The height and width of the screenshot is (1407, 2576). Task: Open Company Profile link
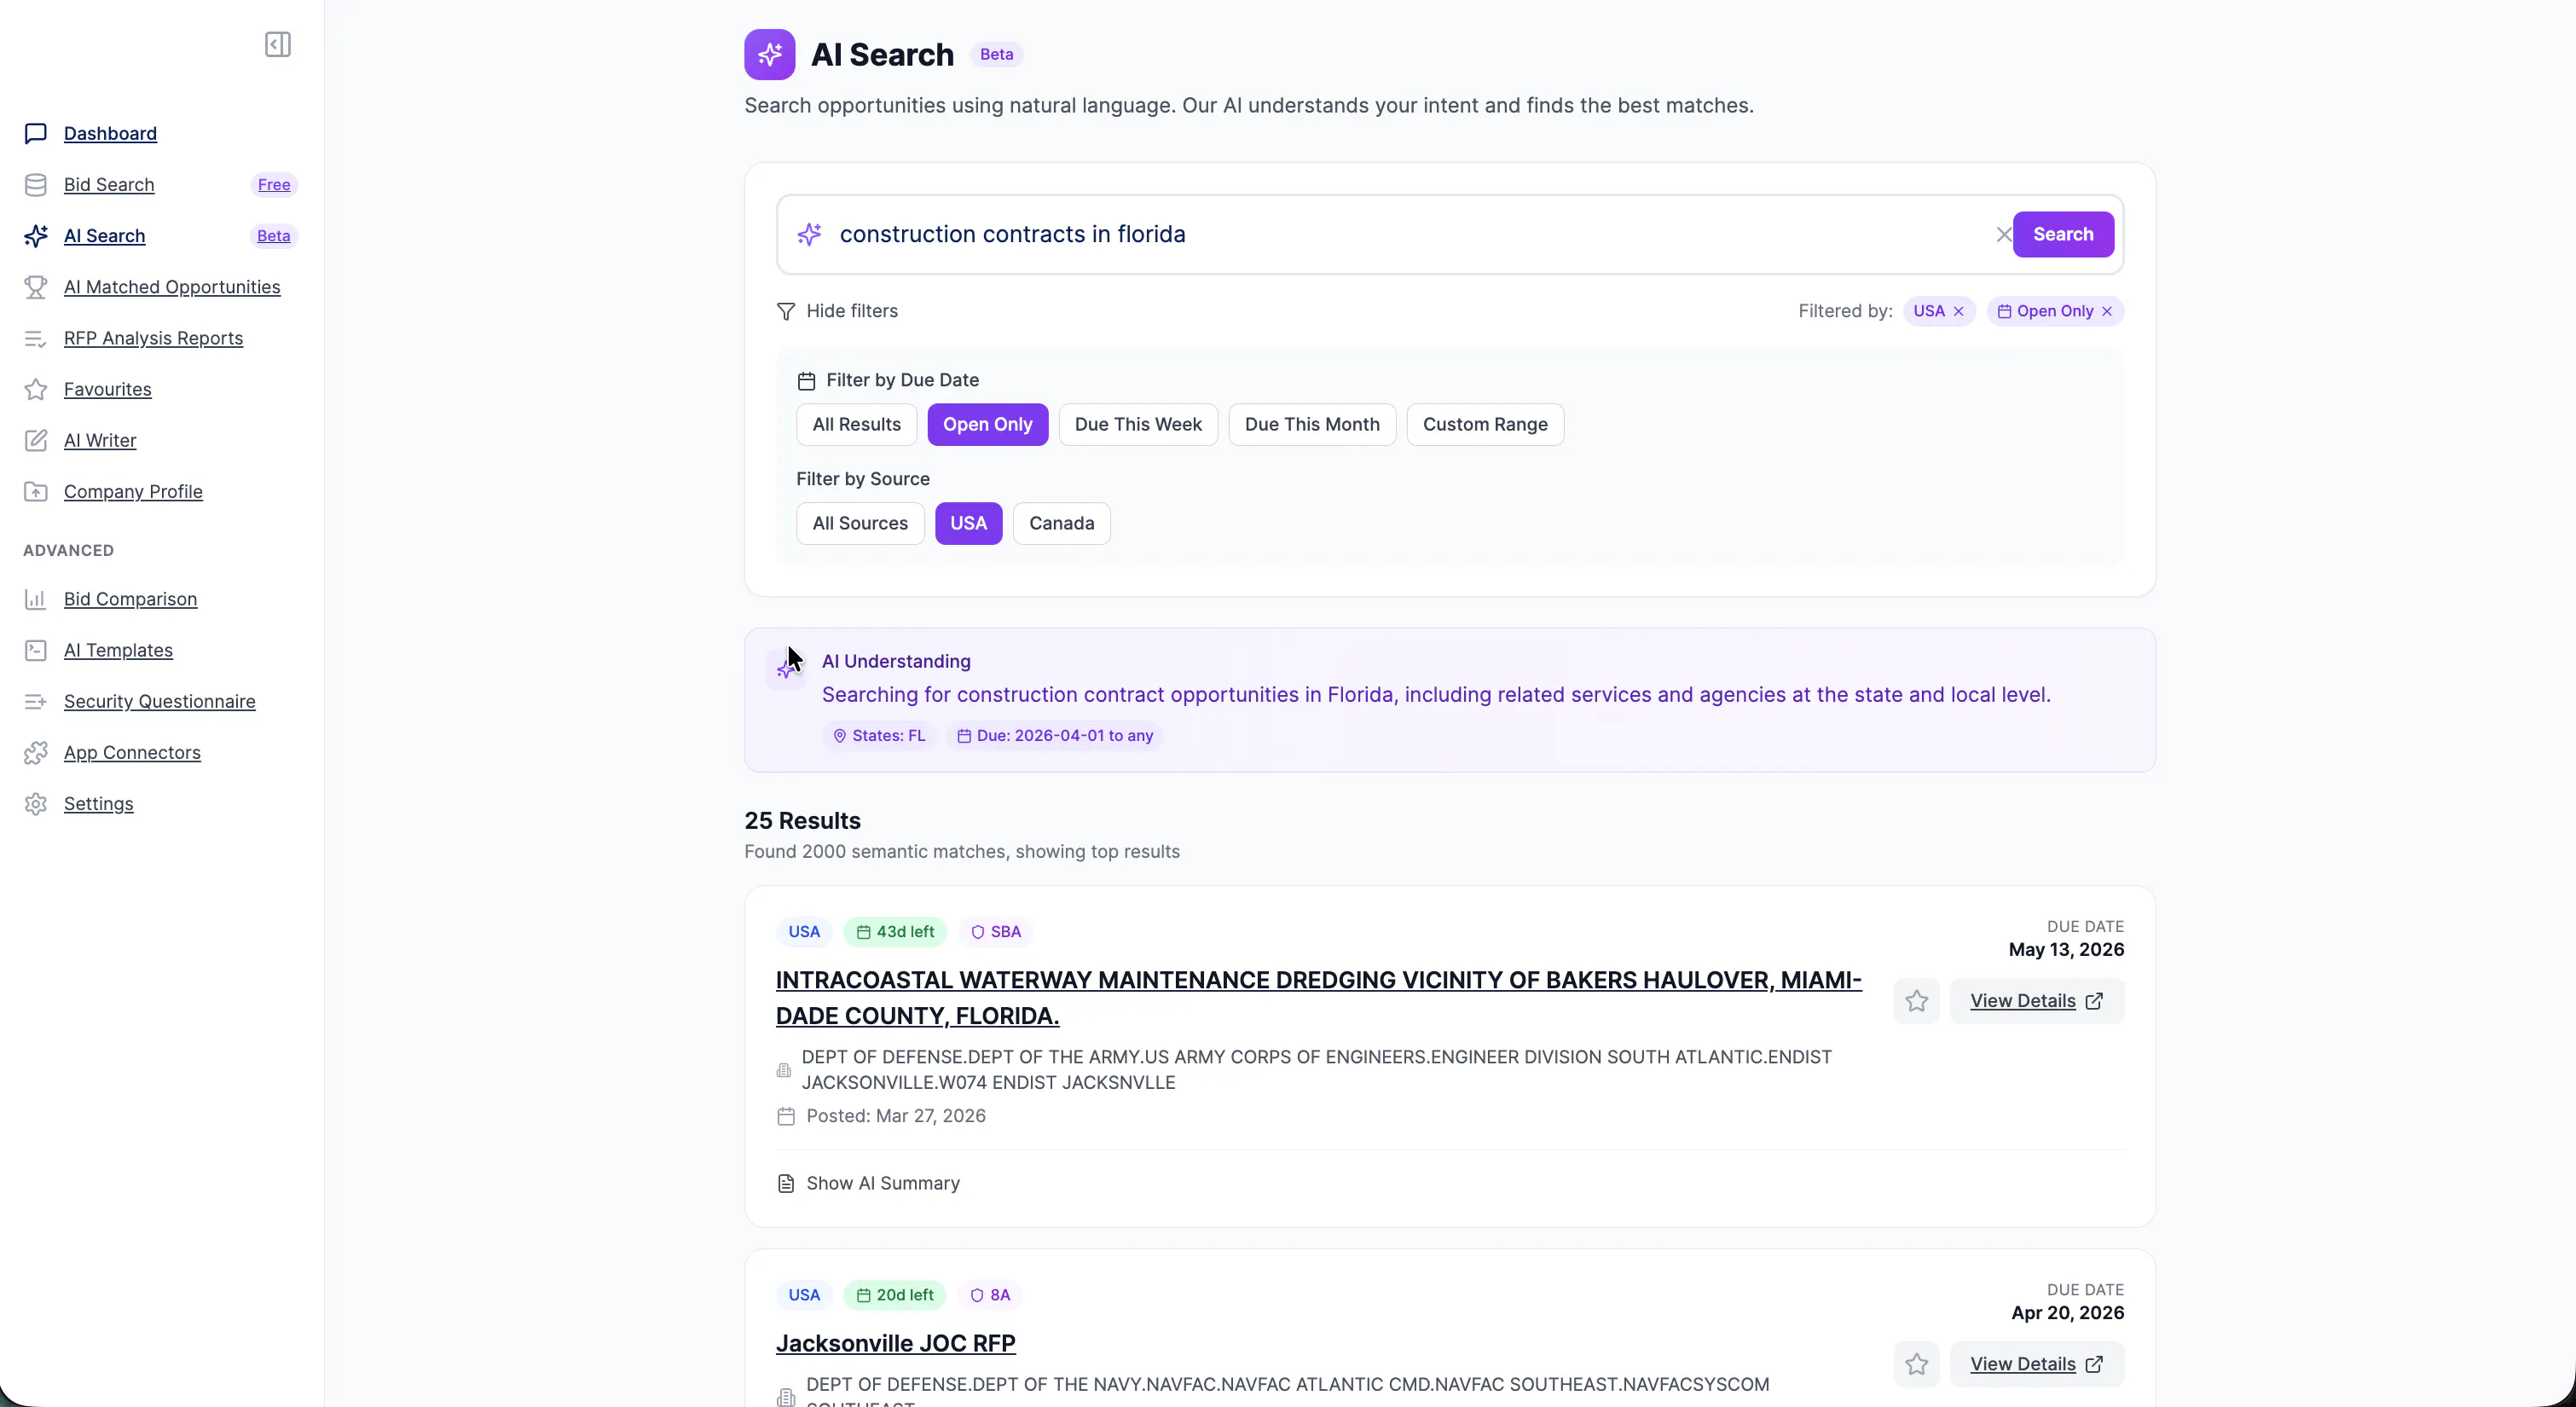[133, 491]
